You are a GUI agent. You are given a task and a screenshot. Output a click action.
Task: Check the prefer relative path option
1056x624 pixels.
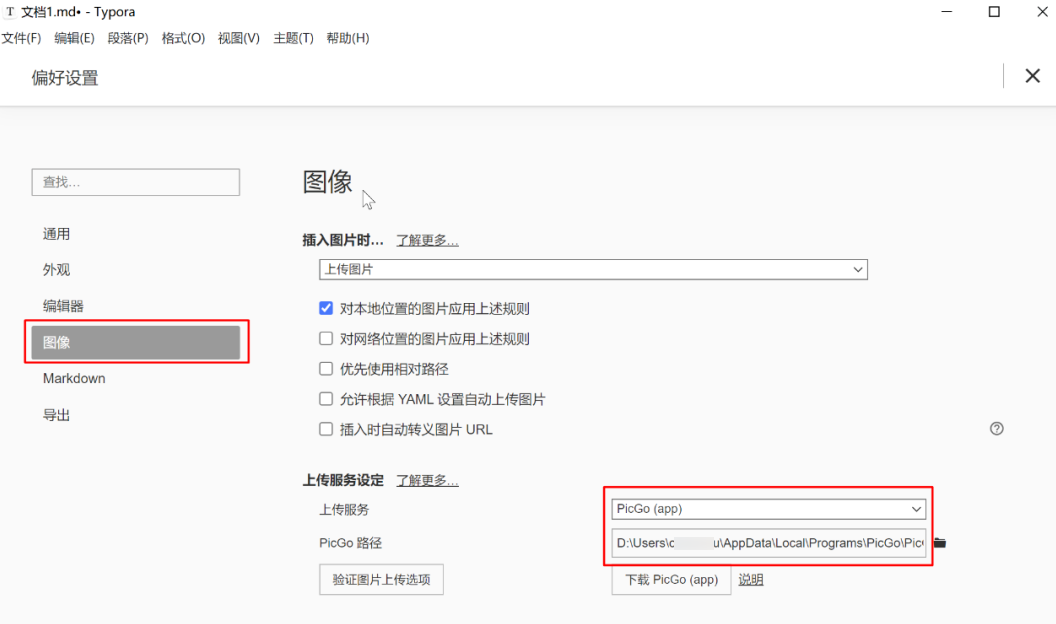pyautogui.click(x=326, y=369)
